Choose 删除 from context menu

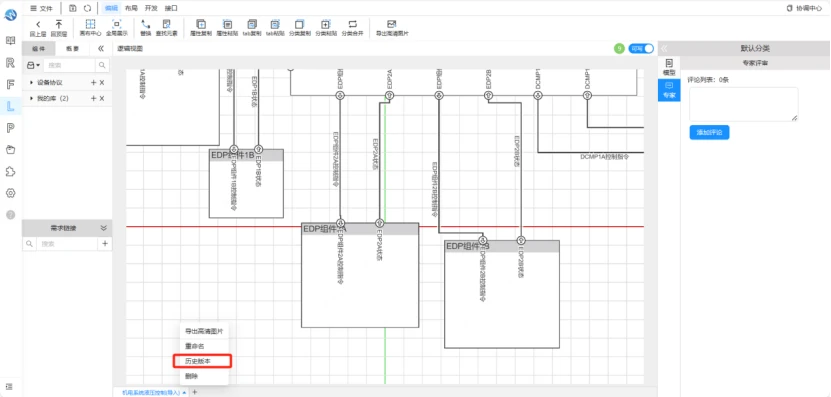[x=204, y=376]
